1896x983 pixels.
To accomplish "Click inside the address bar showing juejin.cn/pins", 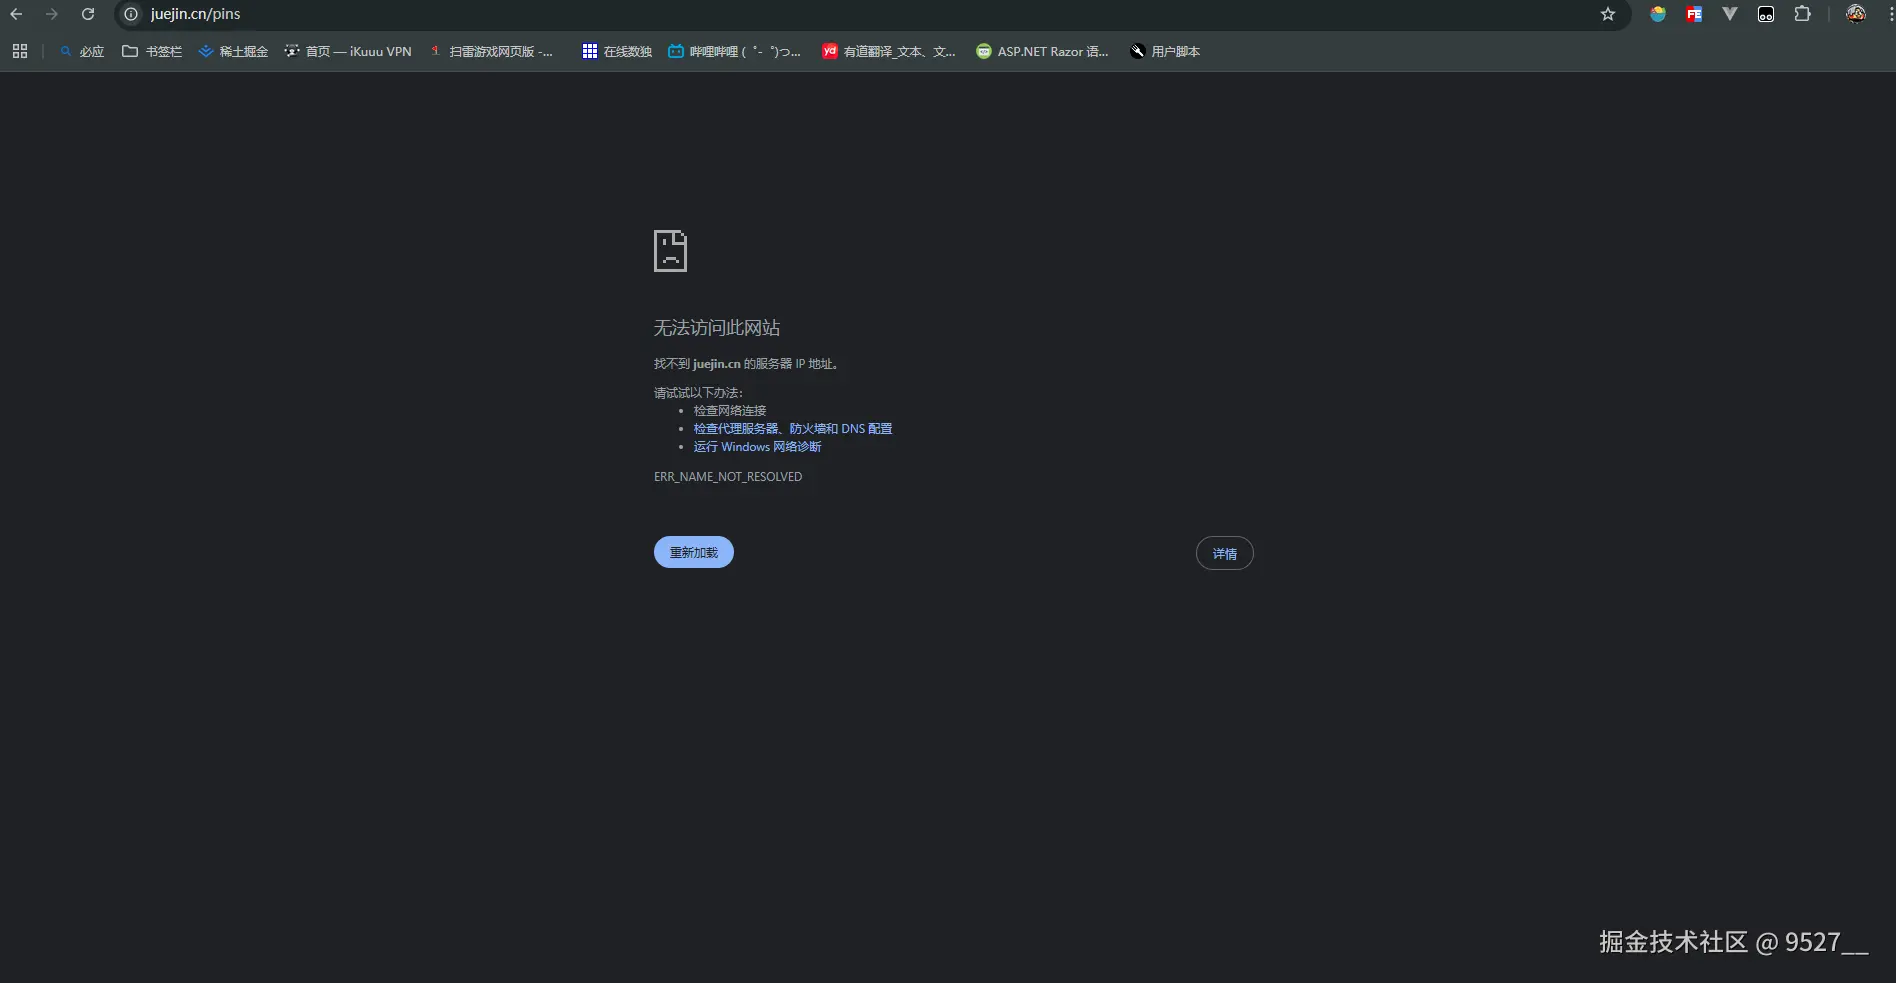I will [197, 14].
